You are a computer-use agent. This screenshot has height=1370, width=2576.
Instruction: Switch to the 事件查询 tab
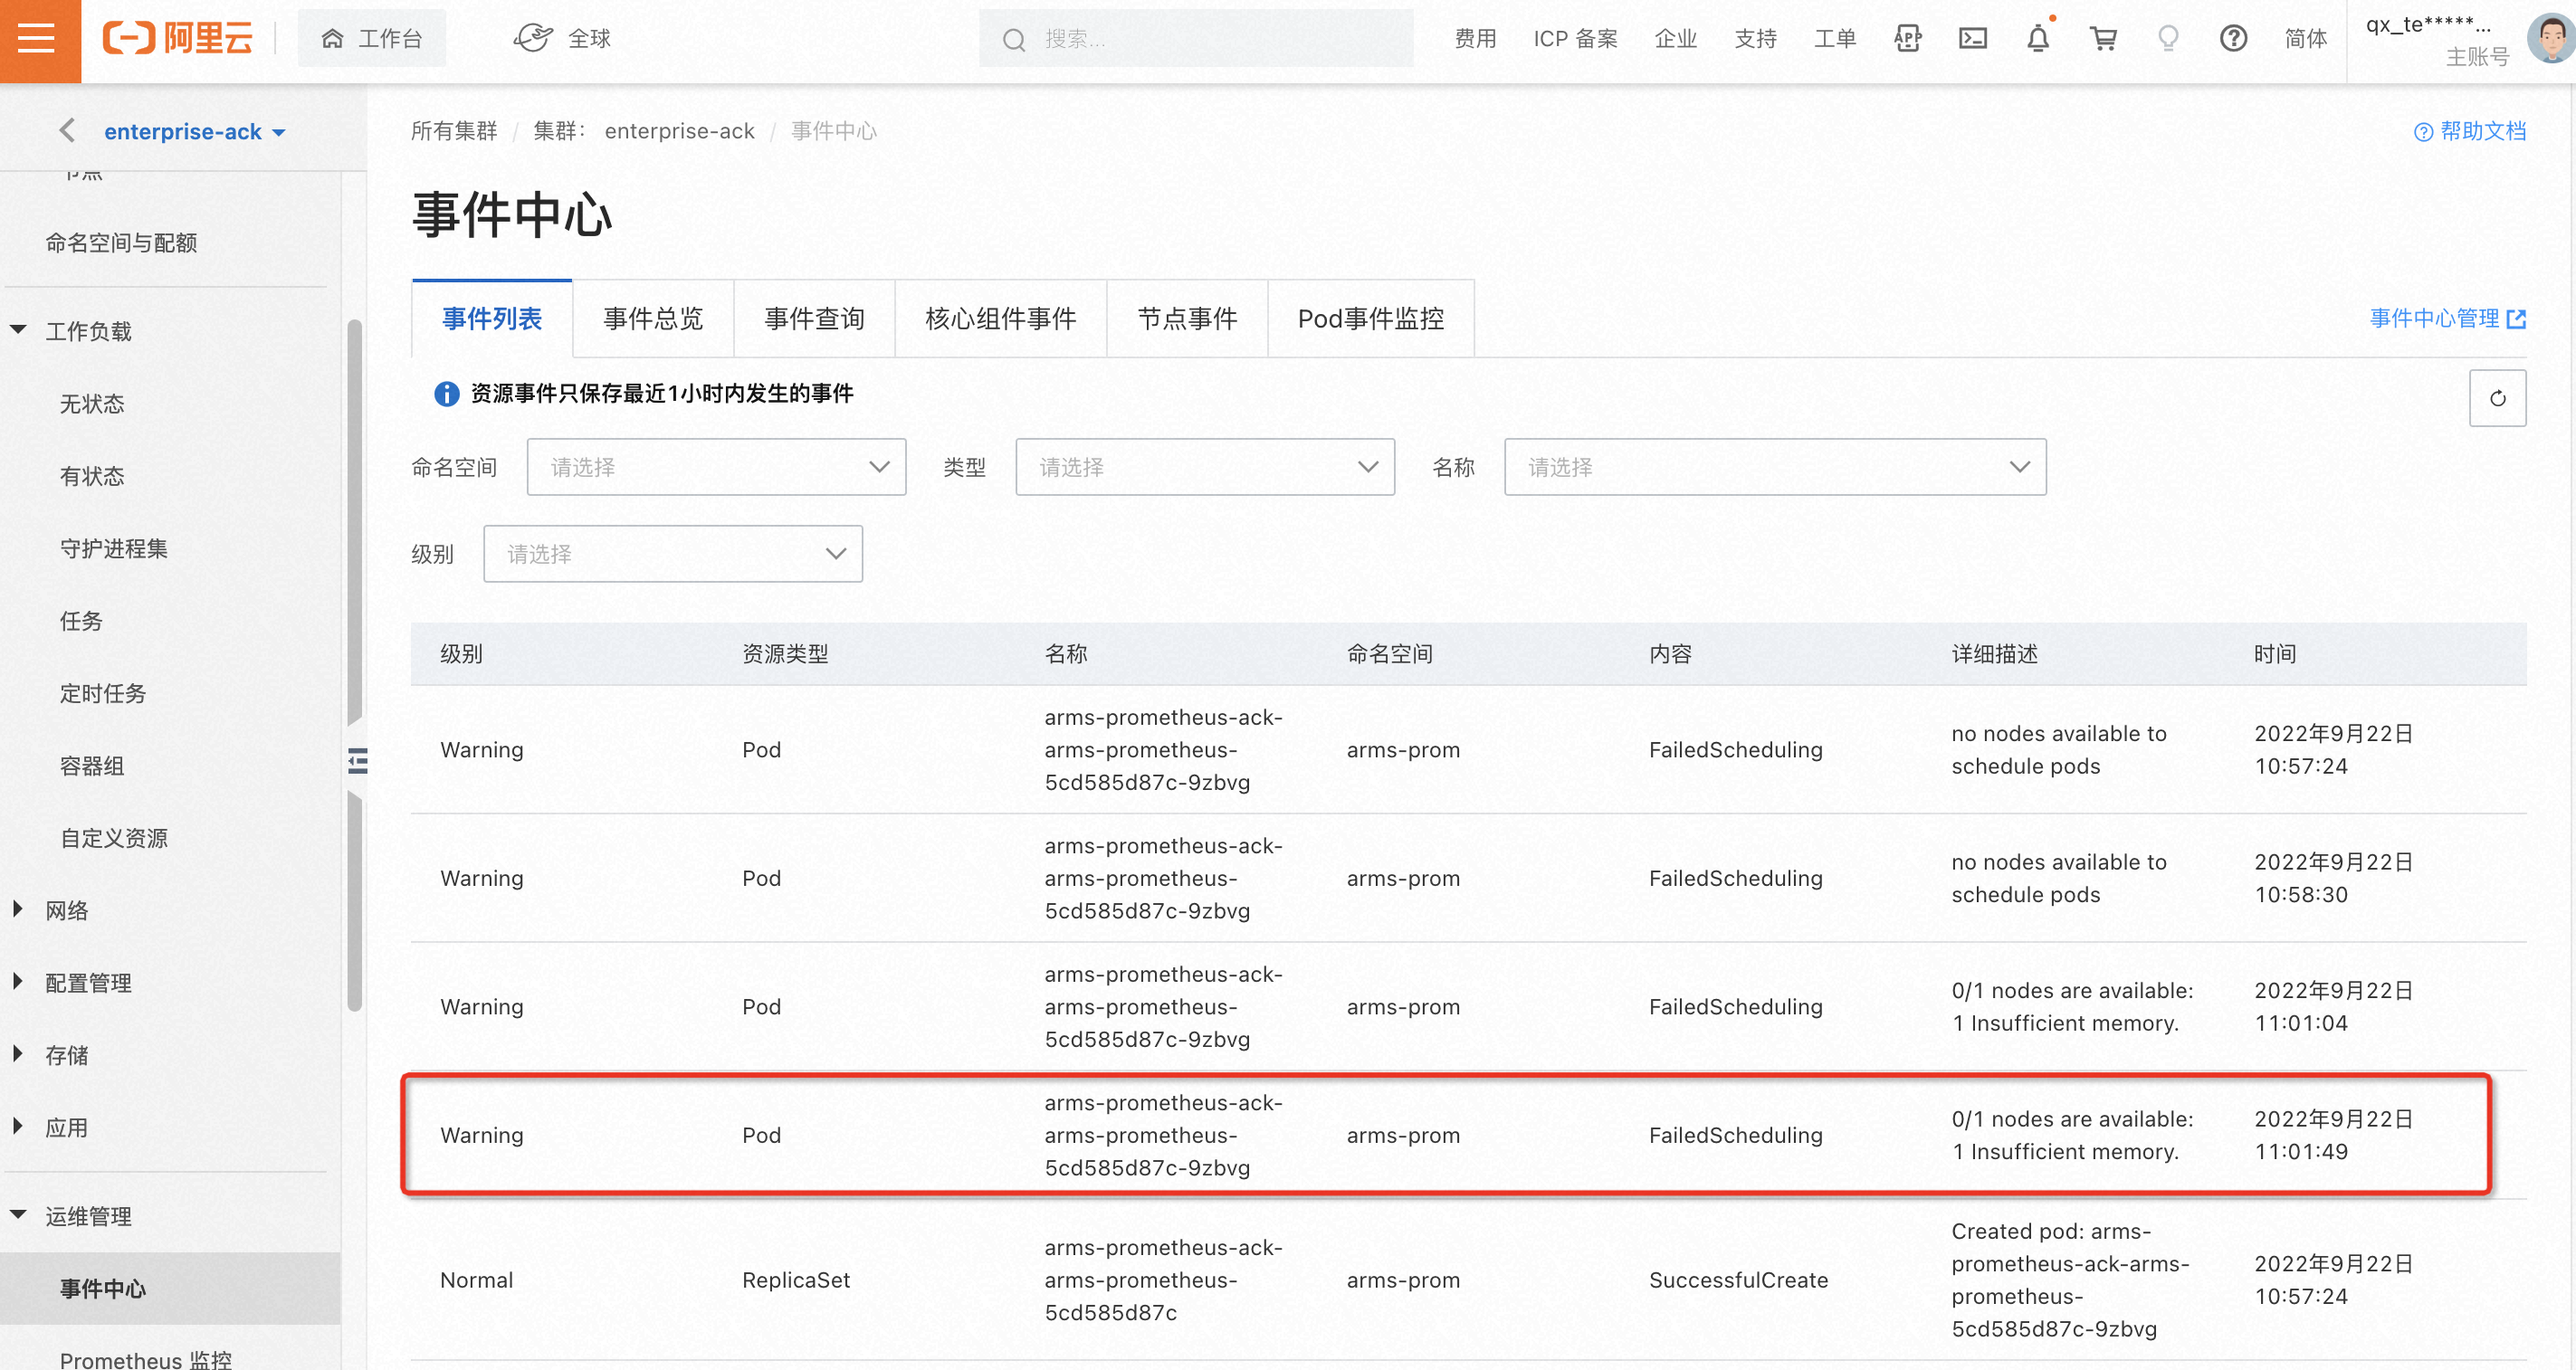click(x=814, y=319)
